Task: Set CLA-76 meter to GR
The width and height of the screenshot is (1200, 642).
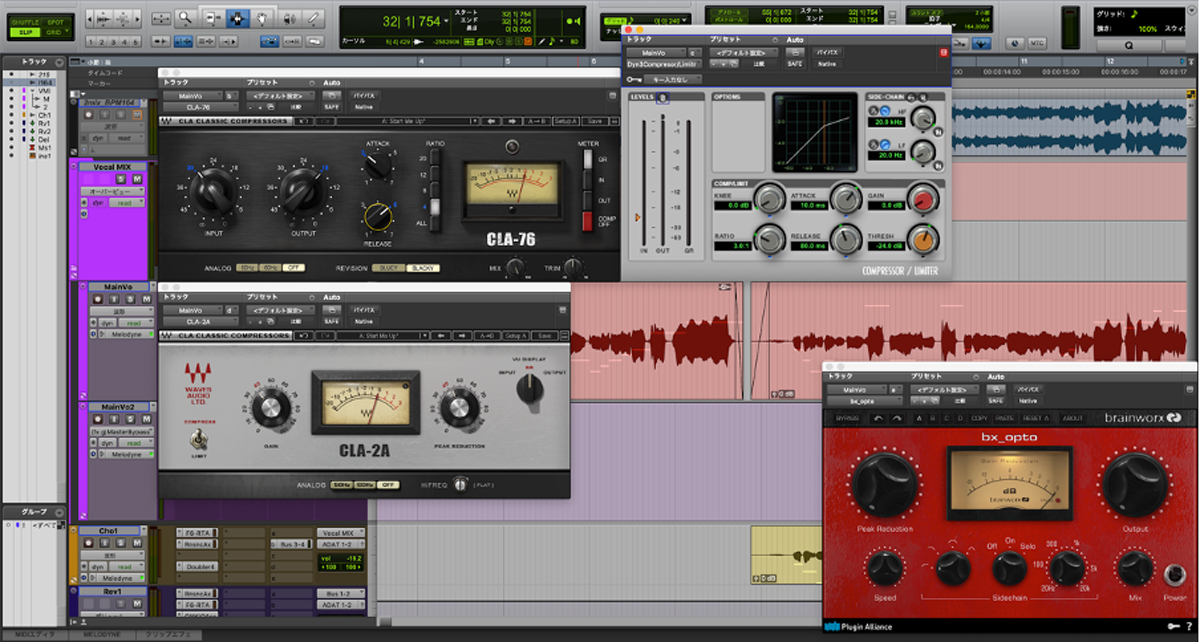Action: 588,160
